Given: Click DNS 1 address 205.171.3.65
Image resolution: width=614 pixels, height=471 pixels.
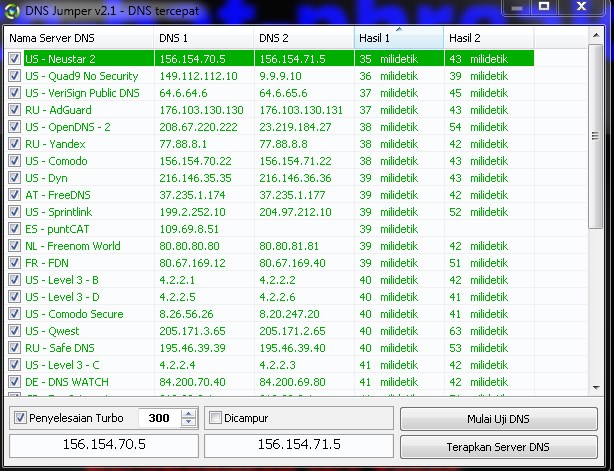Looking at the screenshot, I should tap(192, 331).
